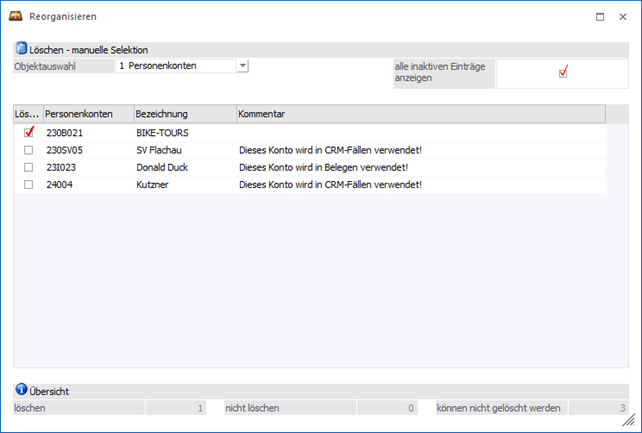Image resolution: width=642 pixels, height=433 pixels.
Task: Click the Übersicht info icon
Action: coord(21,390)
